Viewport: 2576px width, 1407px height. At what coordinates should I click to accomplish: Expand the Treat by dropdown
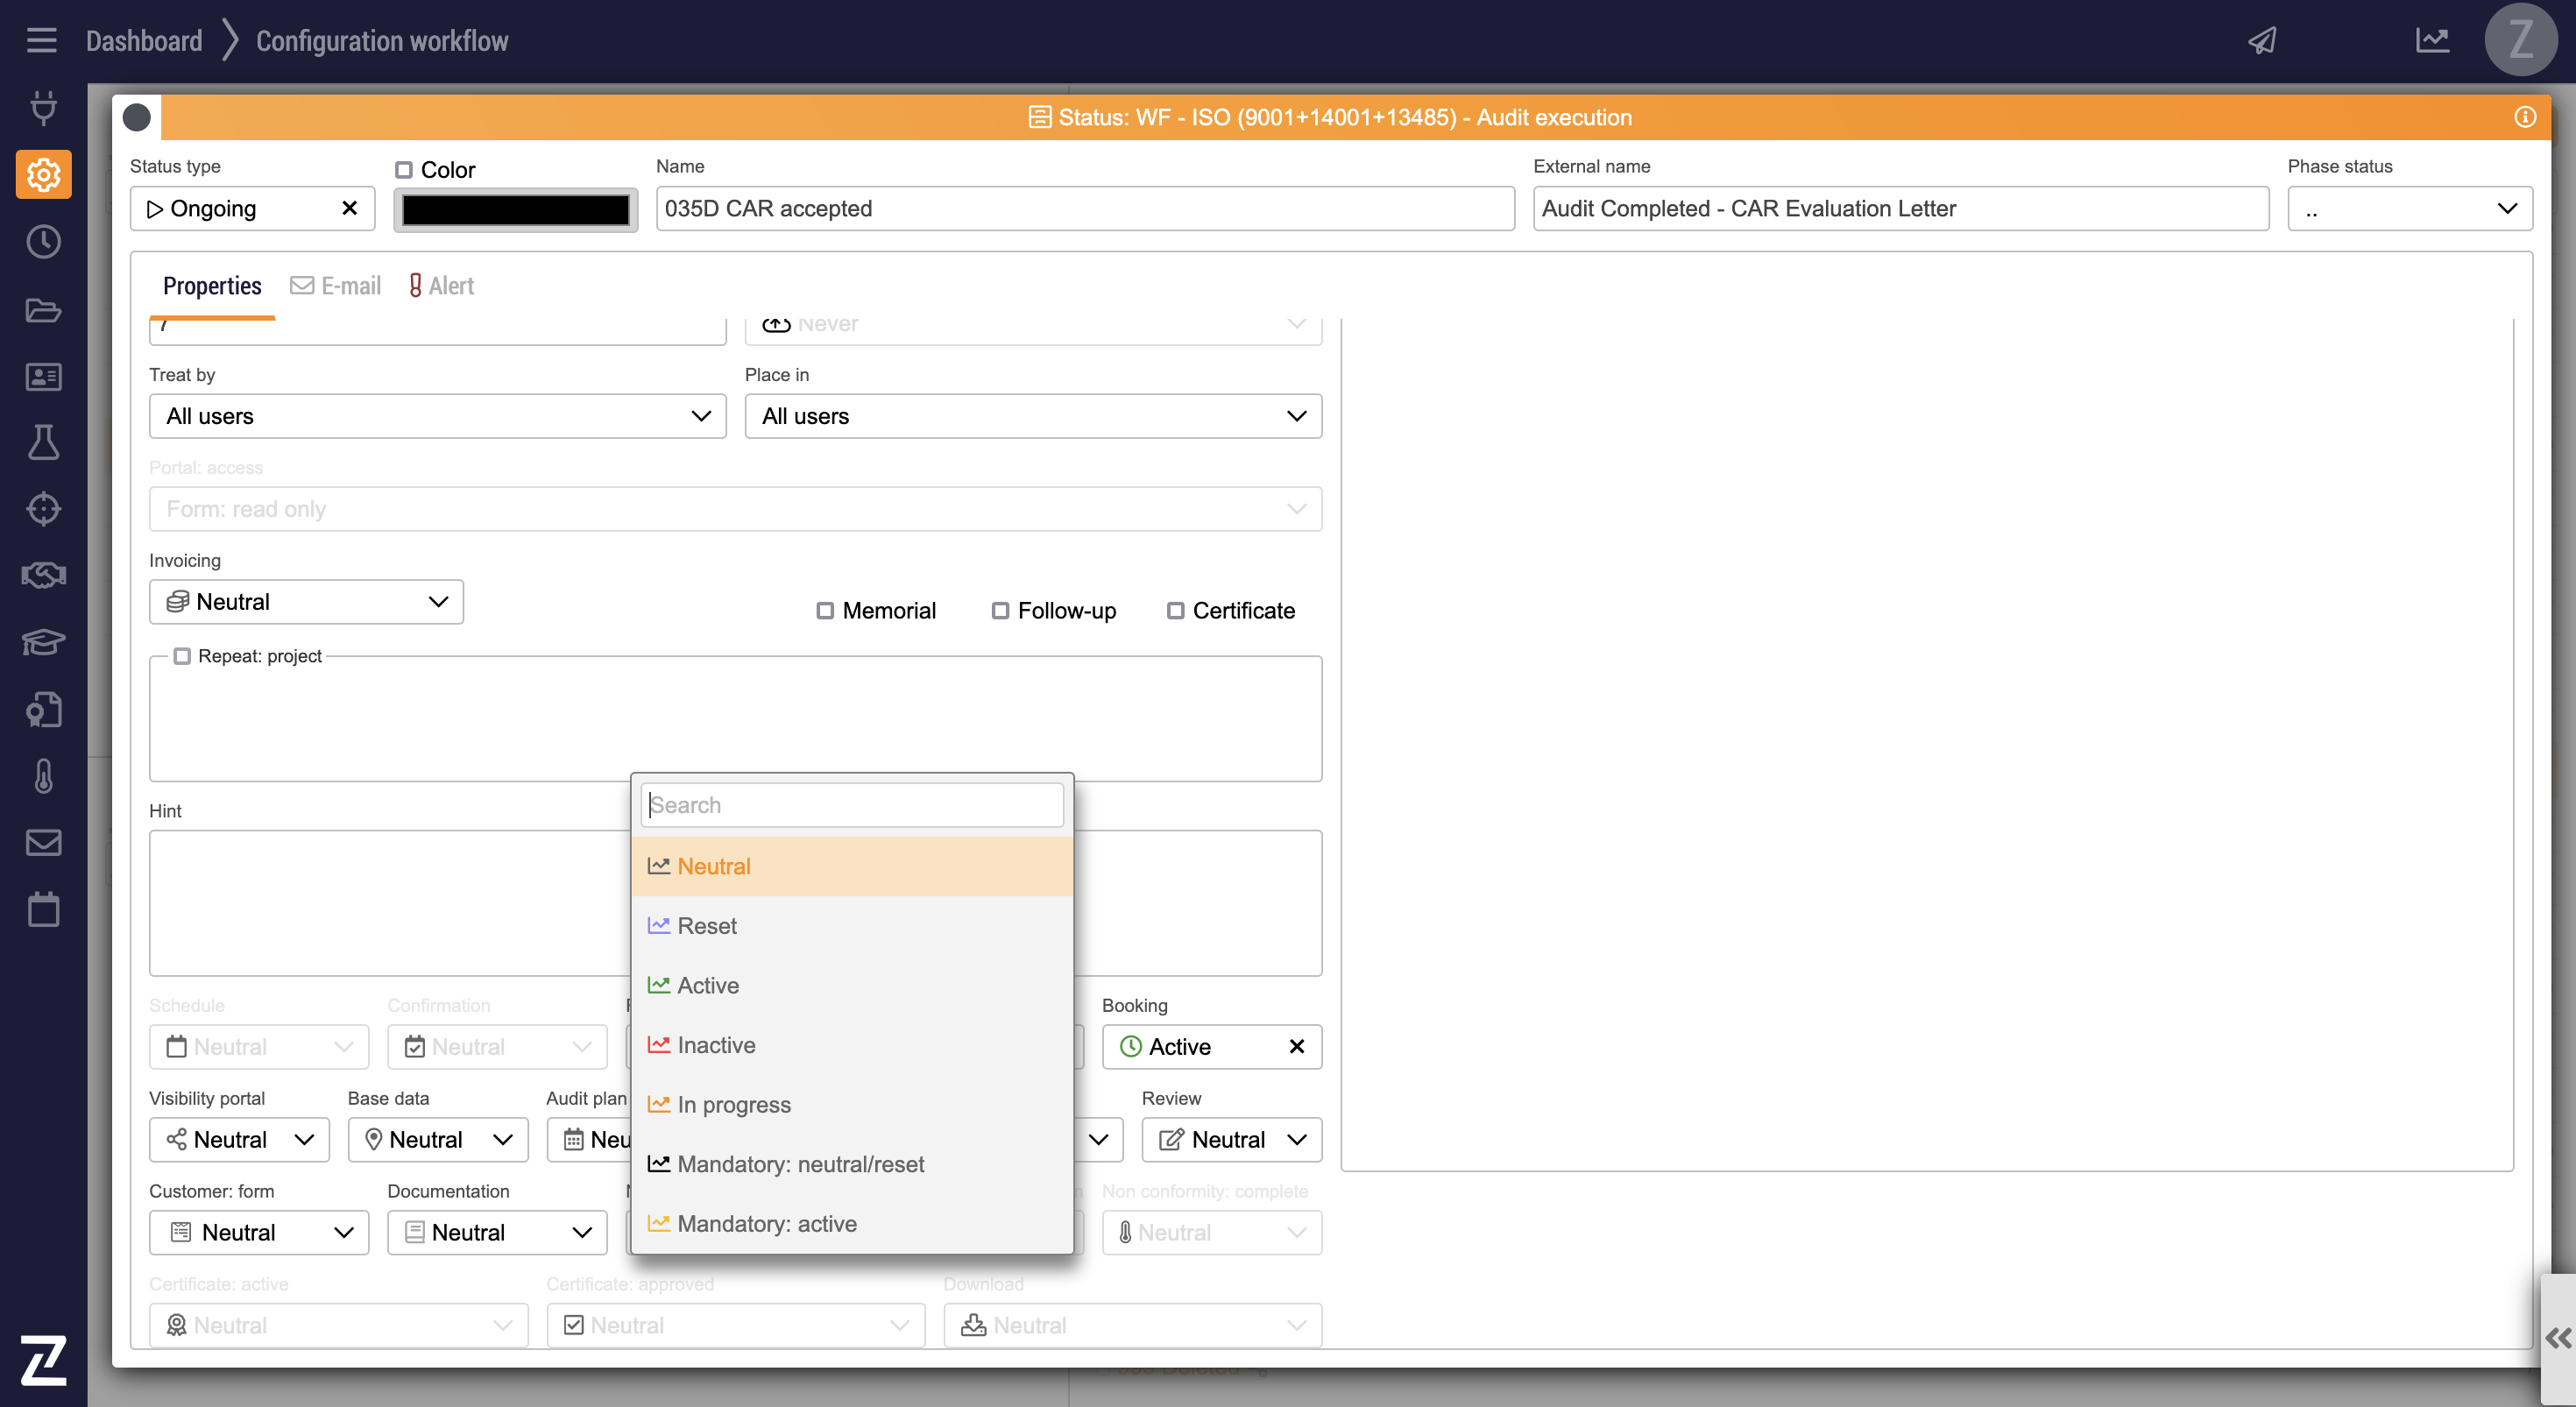coord(437,416)
